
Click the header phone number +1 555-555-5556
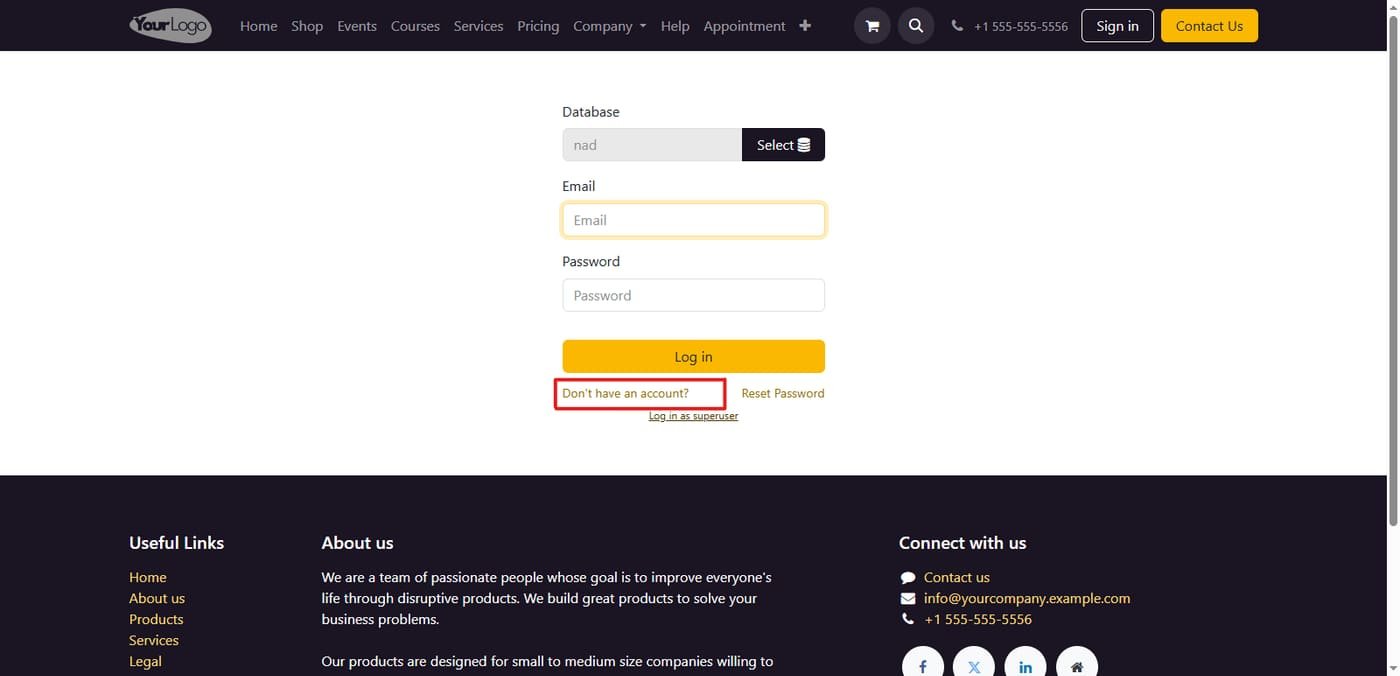tap(1021, 27)
